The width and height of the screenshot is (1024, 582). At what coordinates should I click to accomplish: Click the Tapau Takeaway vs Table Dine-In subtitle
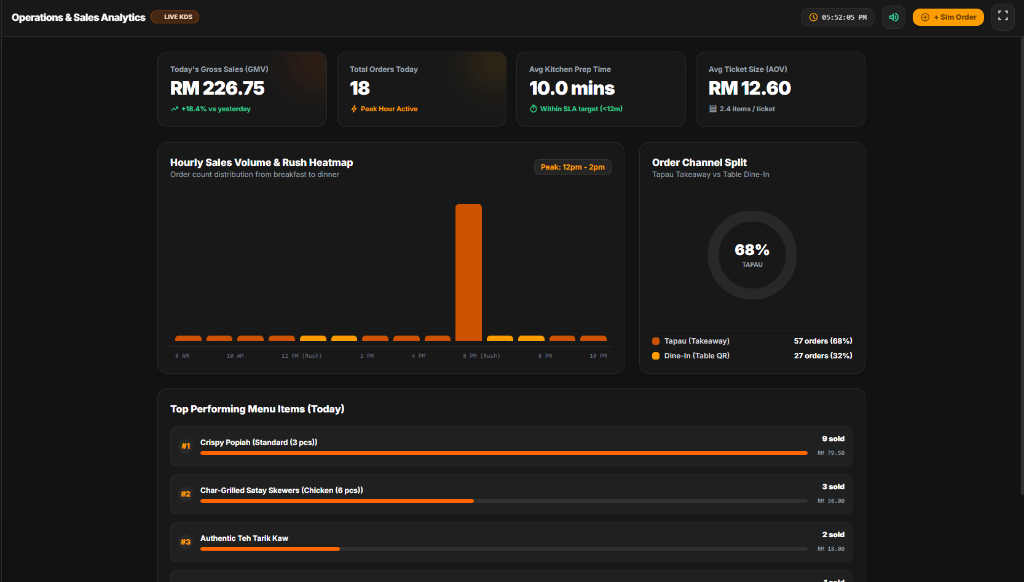[x=711, y=174]
